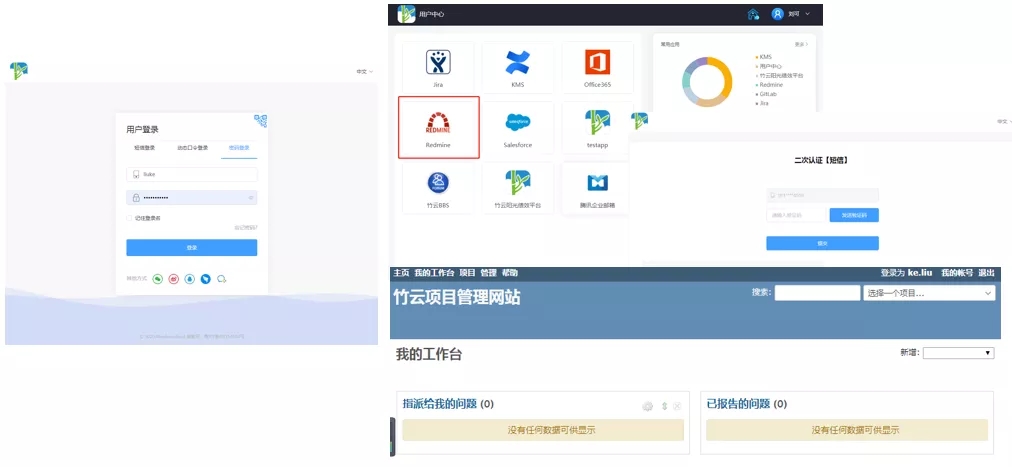Toggle password visibility eye icon
Screen dimensions: 1012x467
[x=250, y=197]
